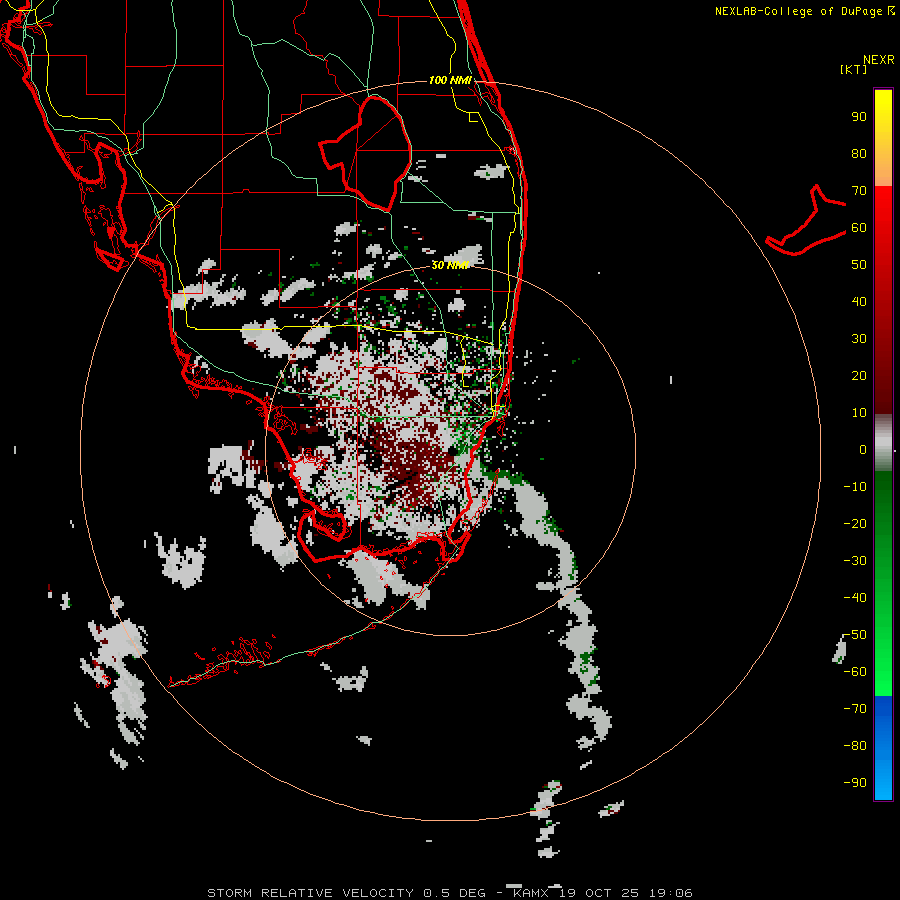Click the -10 knots scale value
The image size is (900, 900).
pyautogui.click(x=855, y=487)
